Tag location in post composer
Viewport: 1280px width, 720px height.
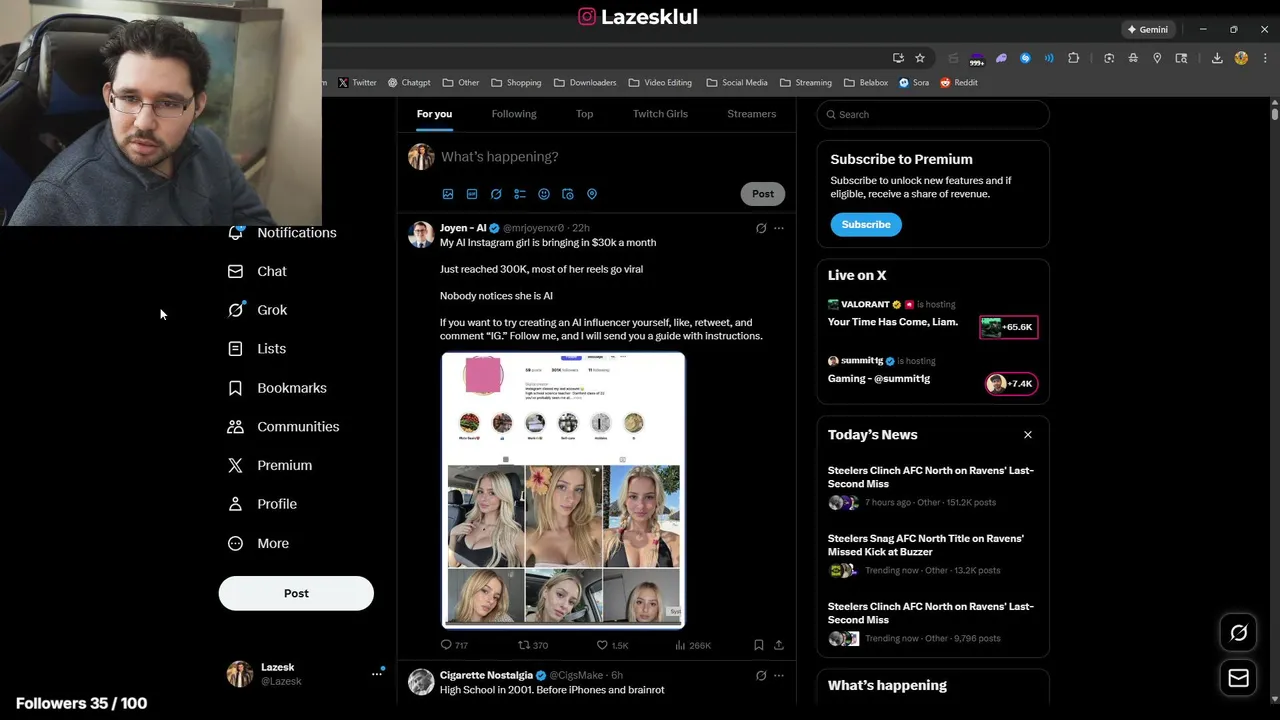click(592, 194)
